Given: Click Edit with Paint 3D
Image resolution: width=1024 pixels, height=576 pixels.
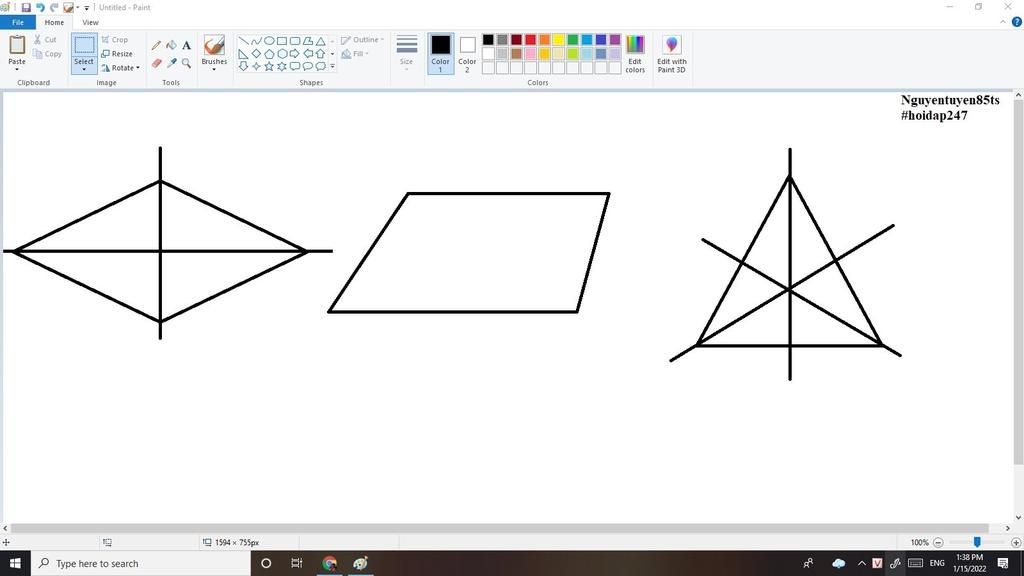Looking at the screenshot, I should [671, 54].
